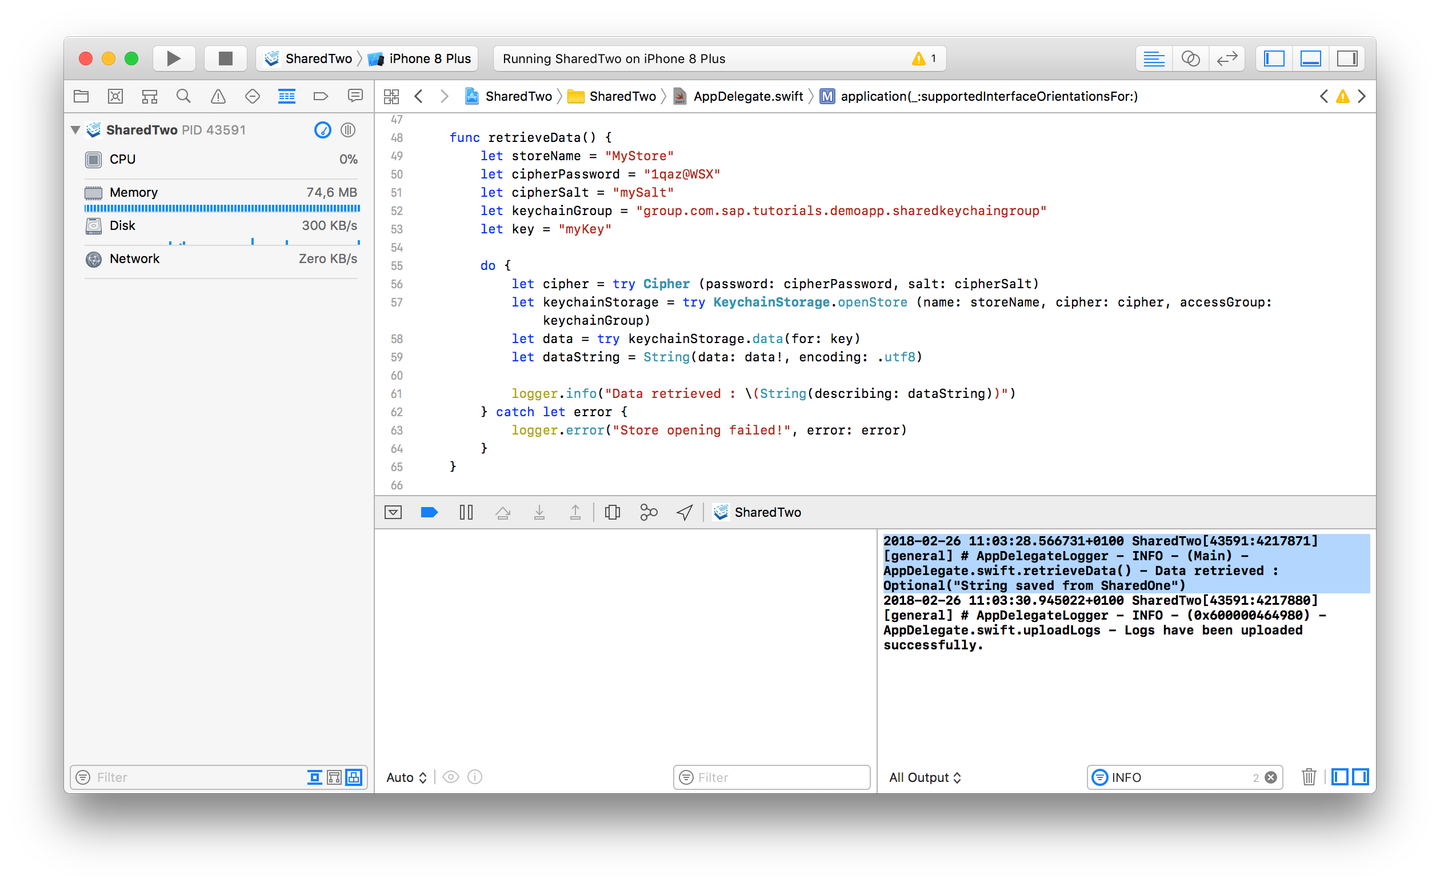Select the Memory gauge row
This screenshot has height=885, width=1440.
[221, 192]
